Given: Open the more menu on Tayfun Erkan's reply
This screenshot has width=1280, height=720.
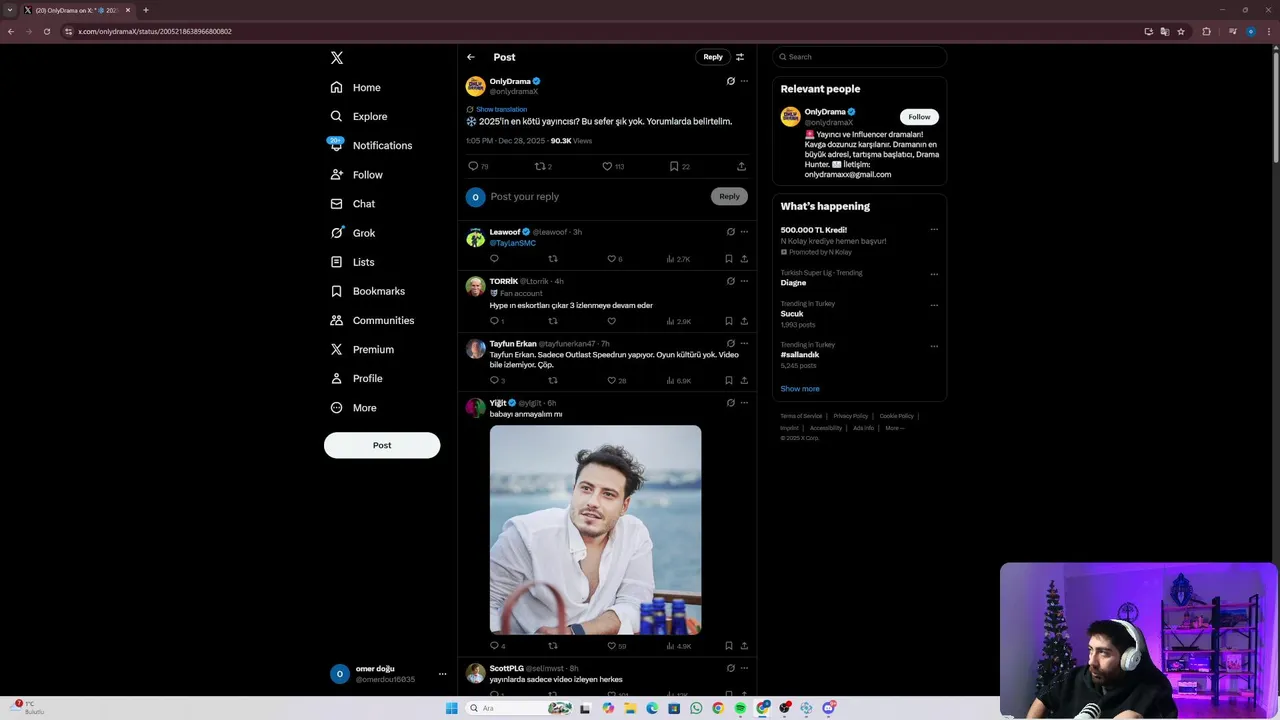Looking at the screenshot, I should [744, 343].
